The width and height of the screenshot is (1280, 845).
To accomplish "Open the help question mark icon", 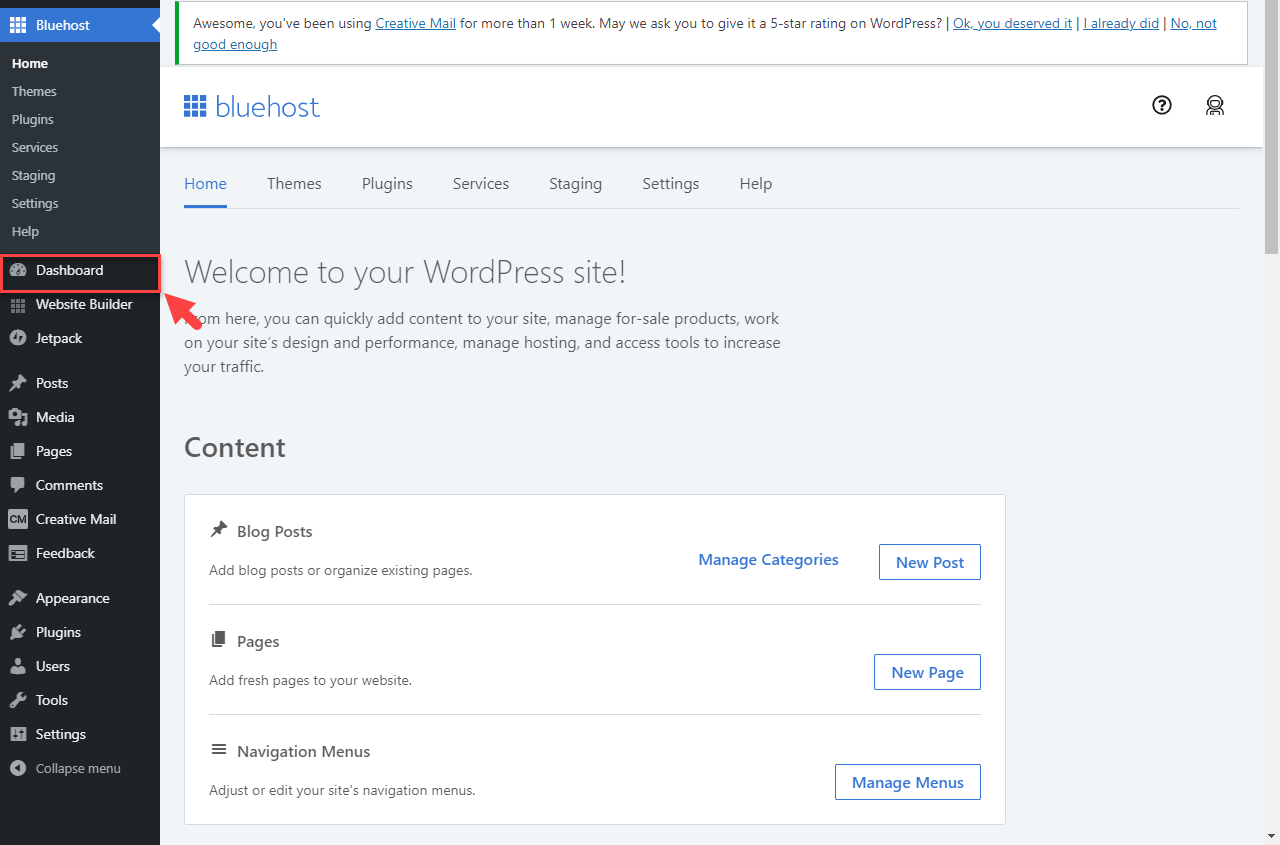I will [x=1161, y=105].
